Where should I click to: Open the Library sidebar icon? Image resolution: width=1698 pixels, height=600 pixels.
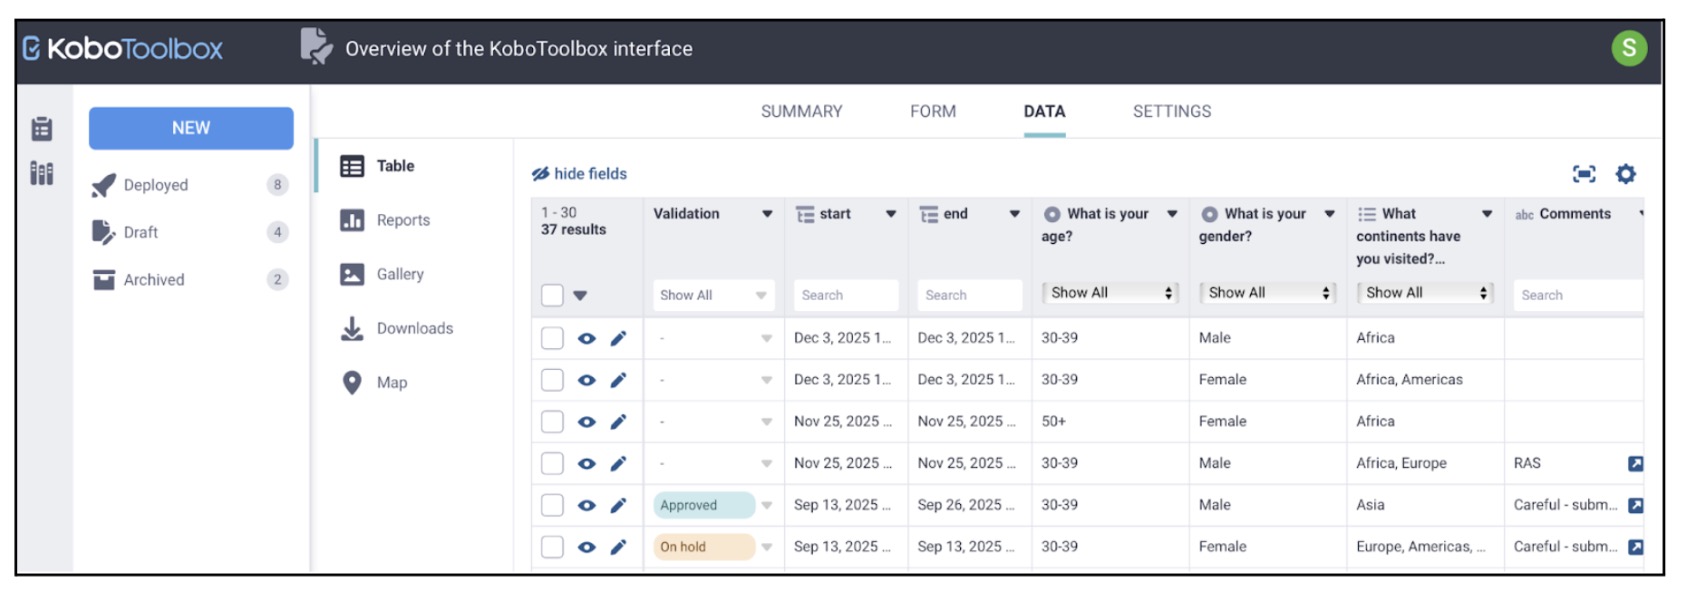click(x=42, y=173)
